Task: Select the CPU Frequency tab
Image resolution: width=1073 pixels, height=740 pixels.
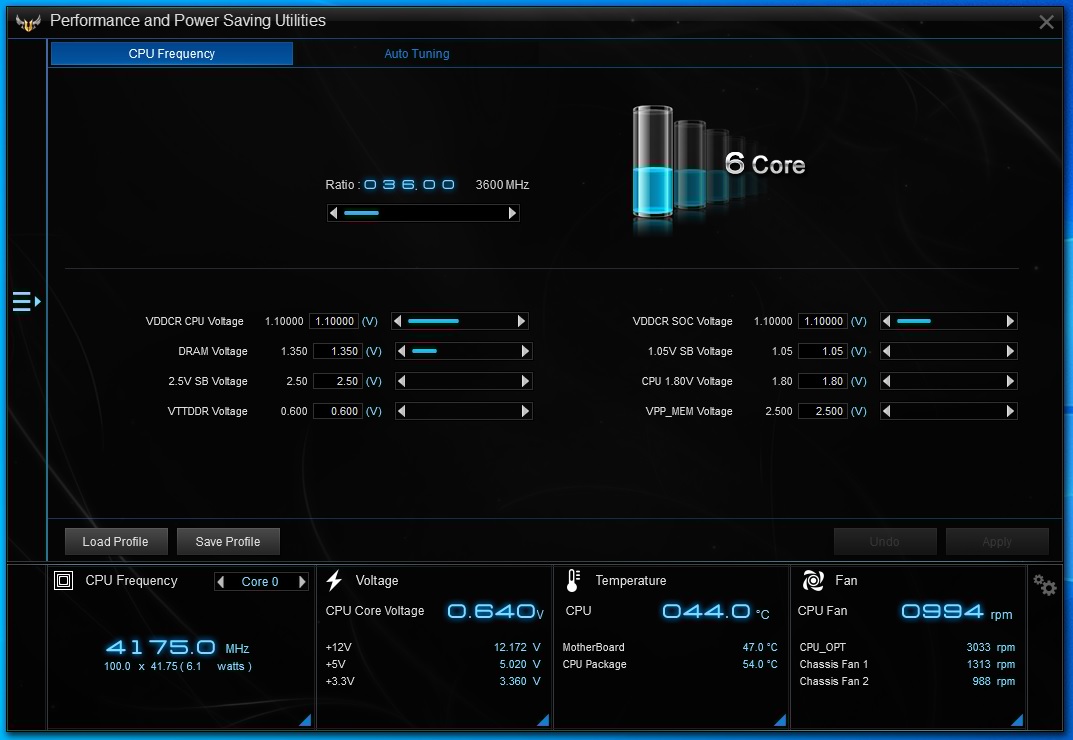Action: (171, 54)
